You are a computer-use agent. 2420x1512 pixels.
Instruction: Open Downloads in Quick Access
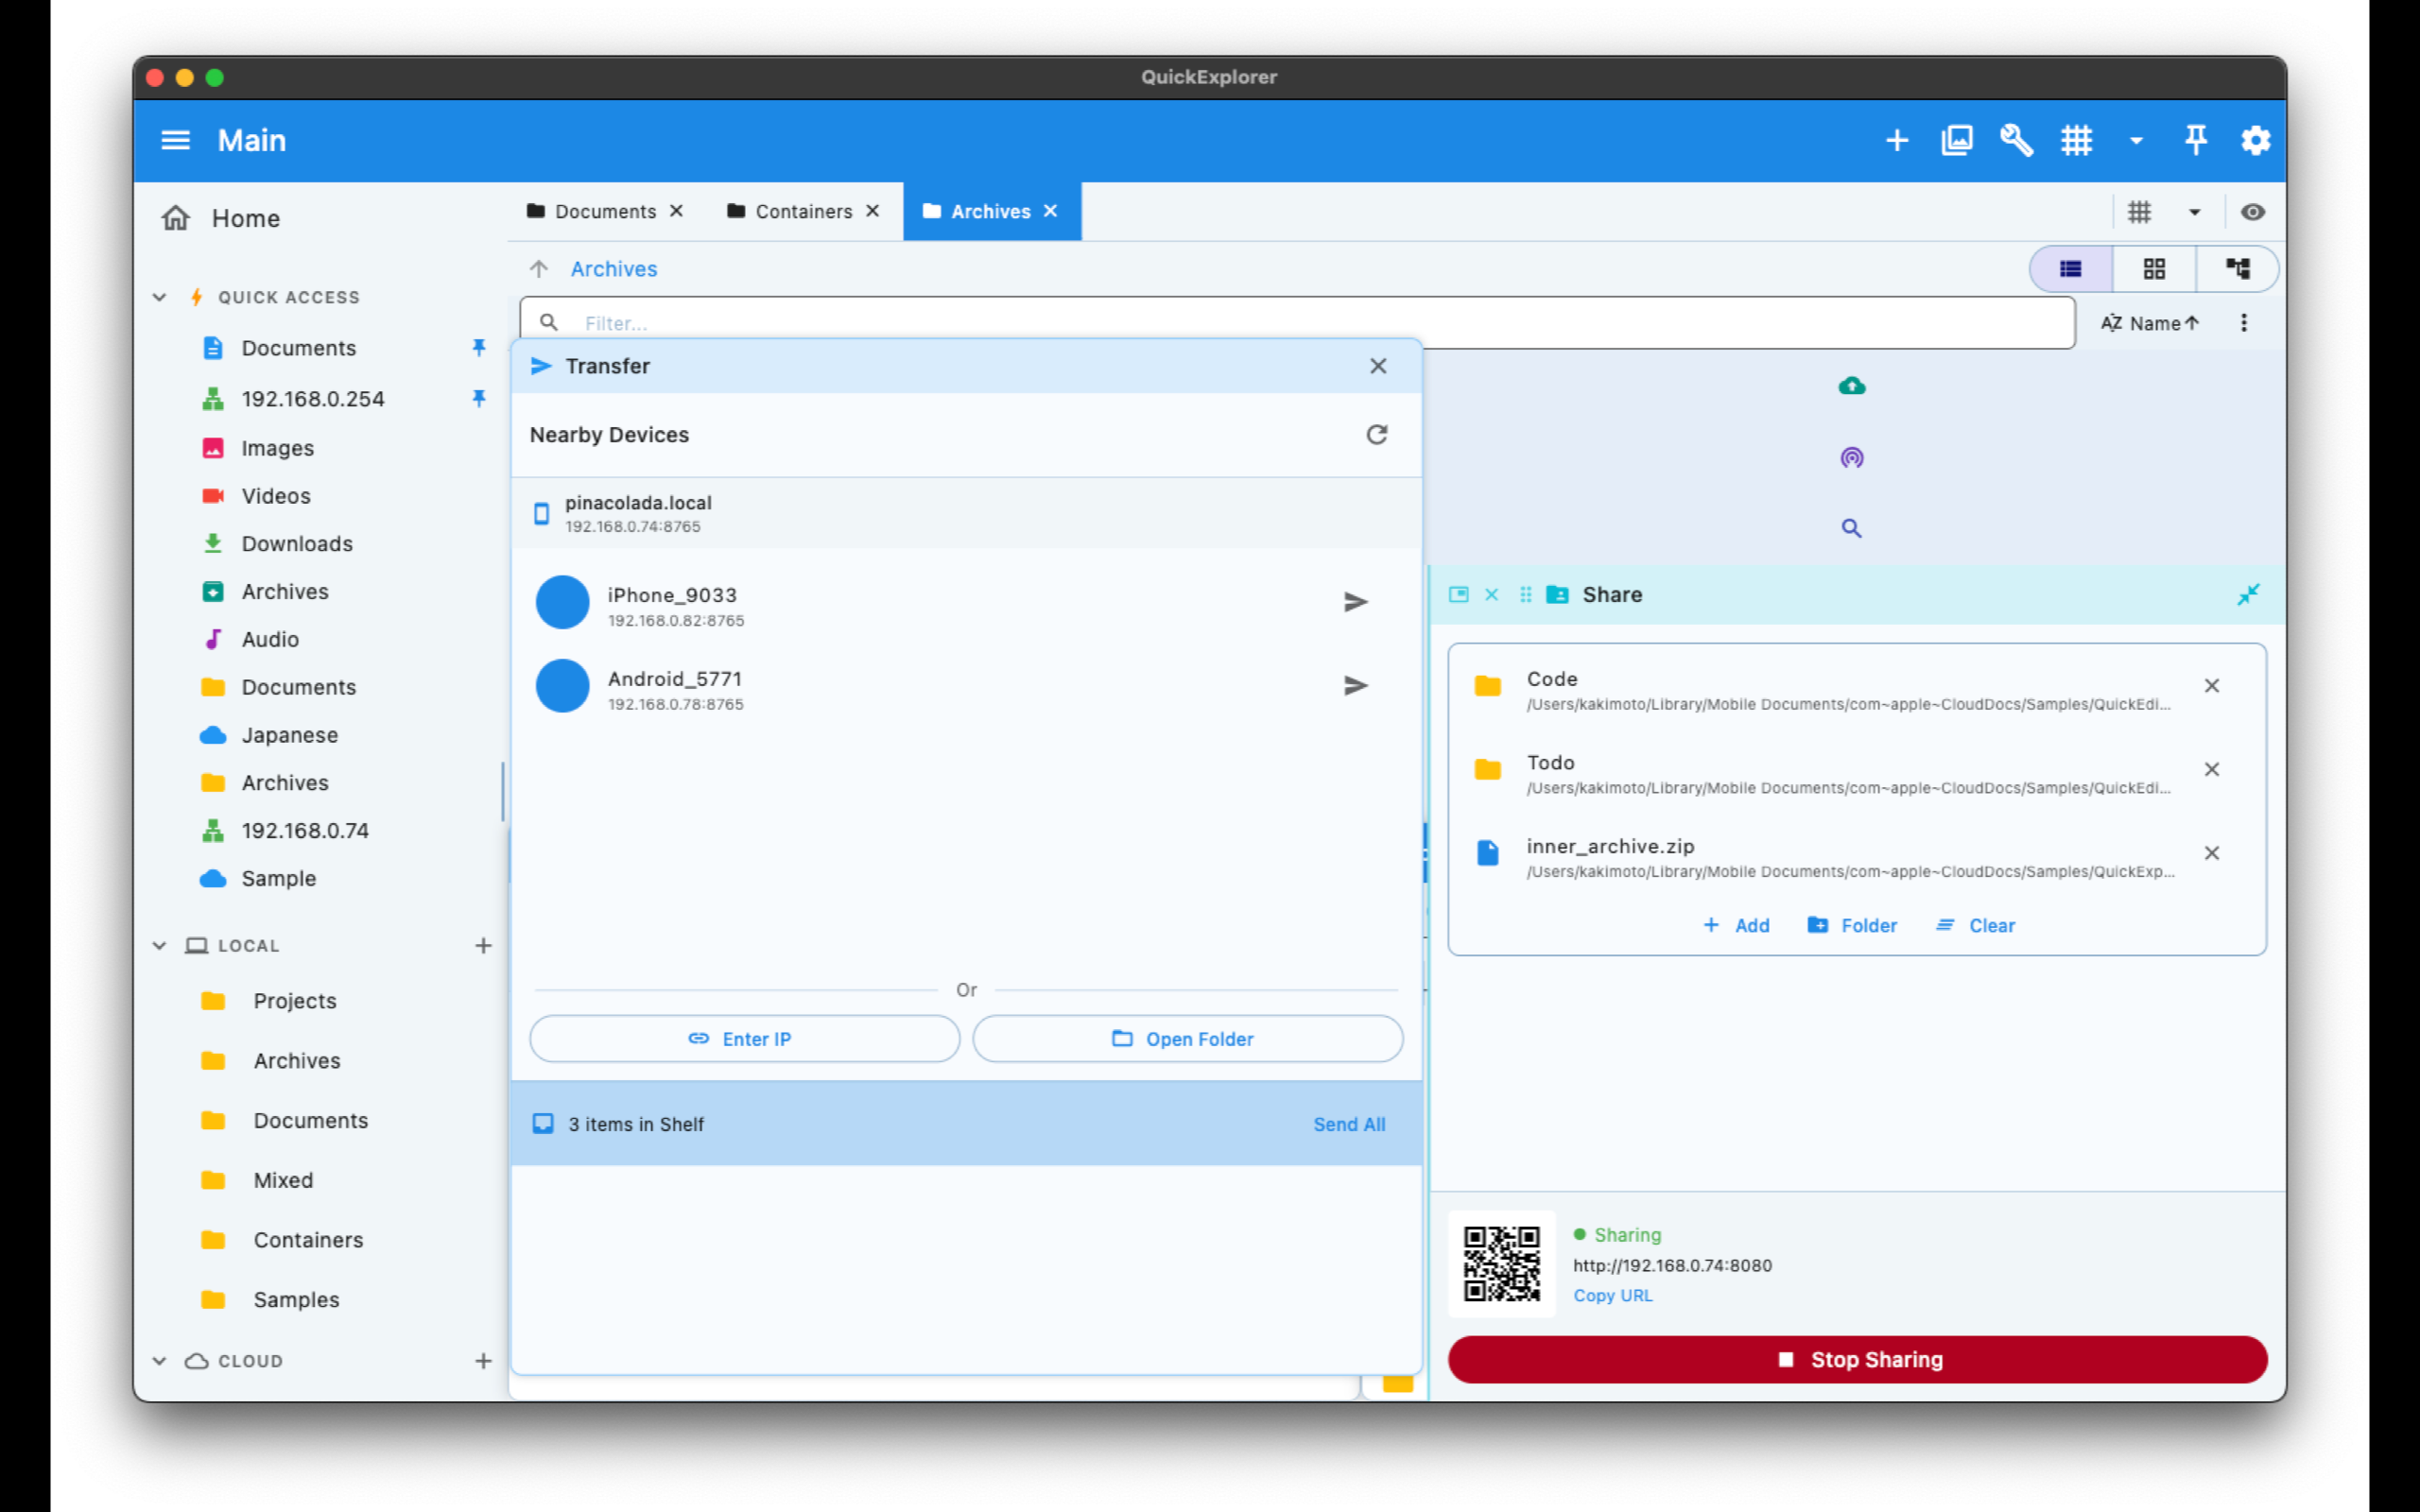pos(297,544)
